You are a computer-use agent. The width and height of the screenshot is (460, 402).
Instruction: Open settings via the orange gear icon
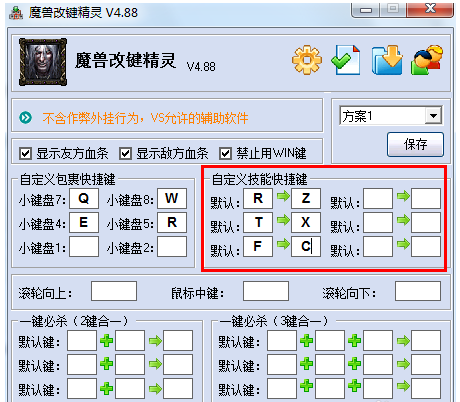[307, 60]
